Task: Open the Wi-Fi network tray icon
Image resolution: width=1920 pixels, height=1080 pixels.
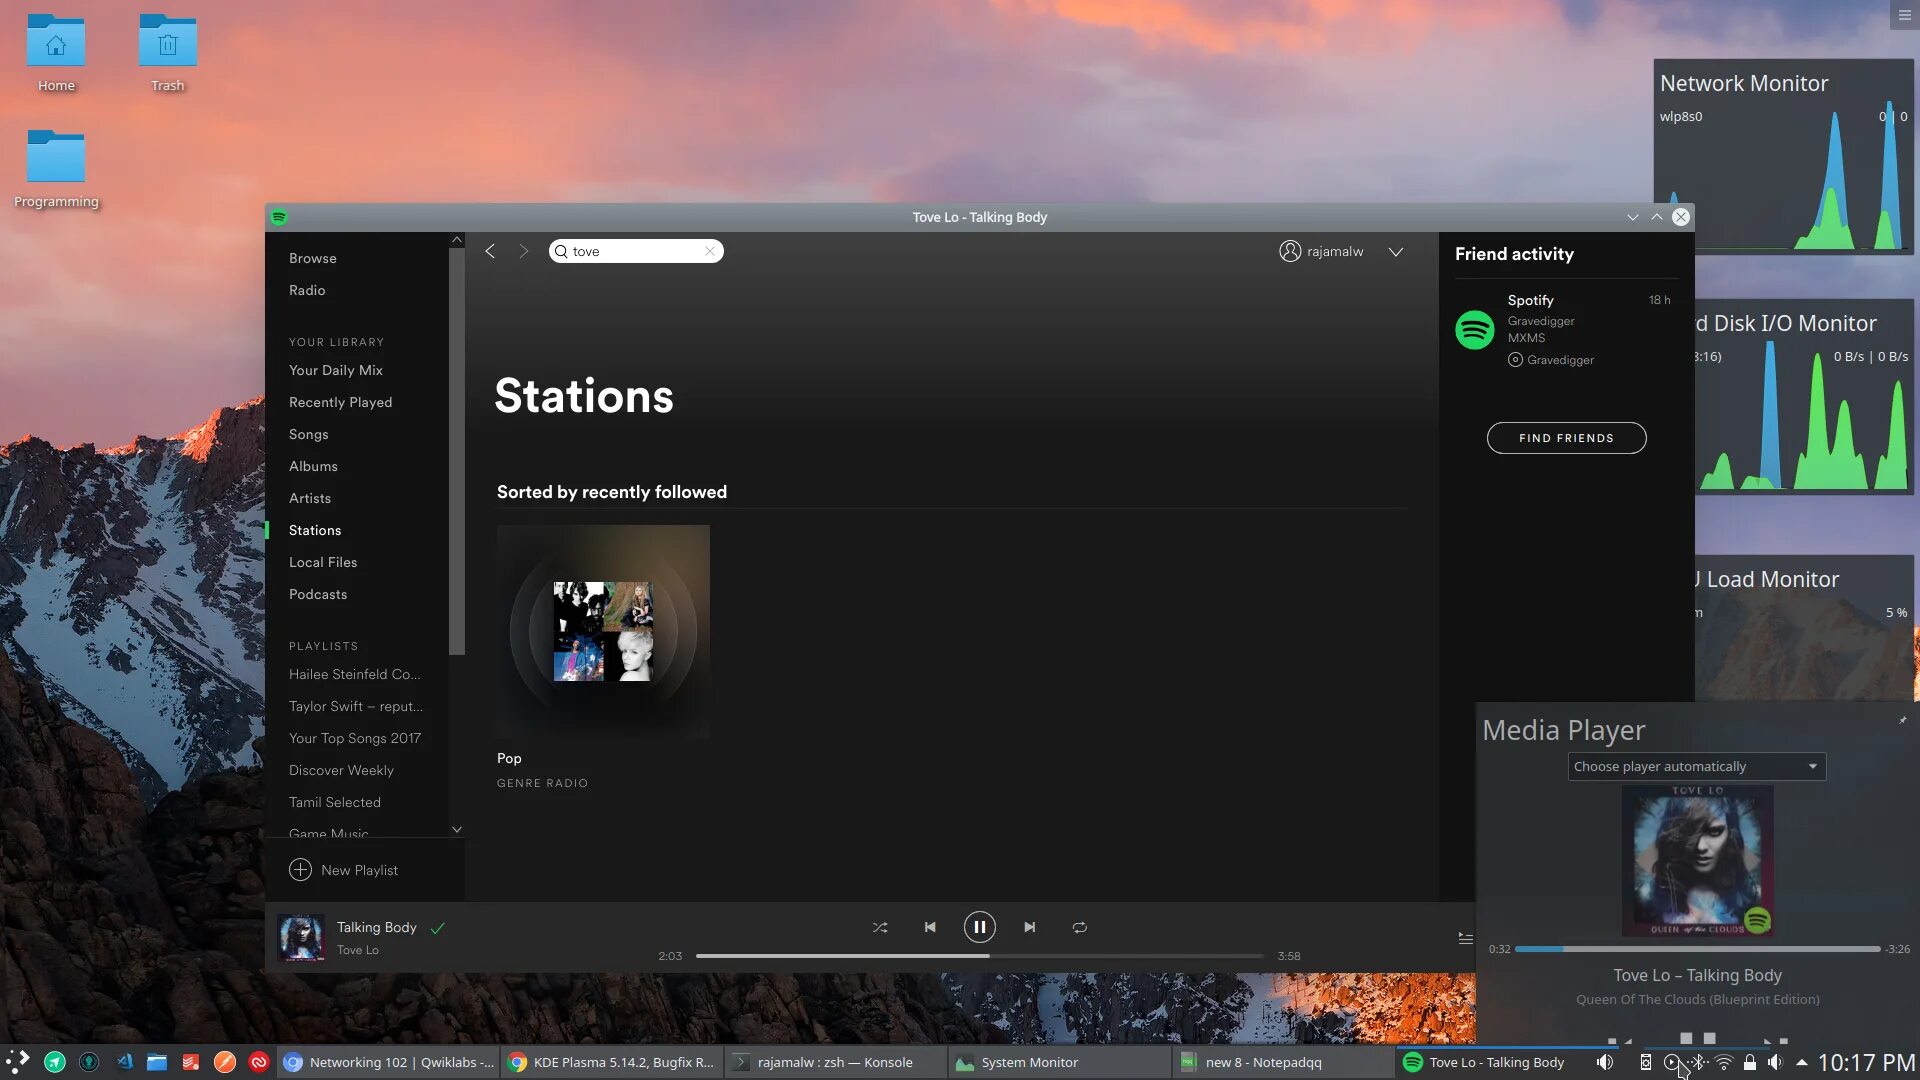Action: [x=1724, y=1062]
